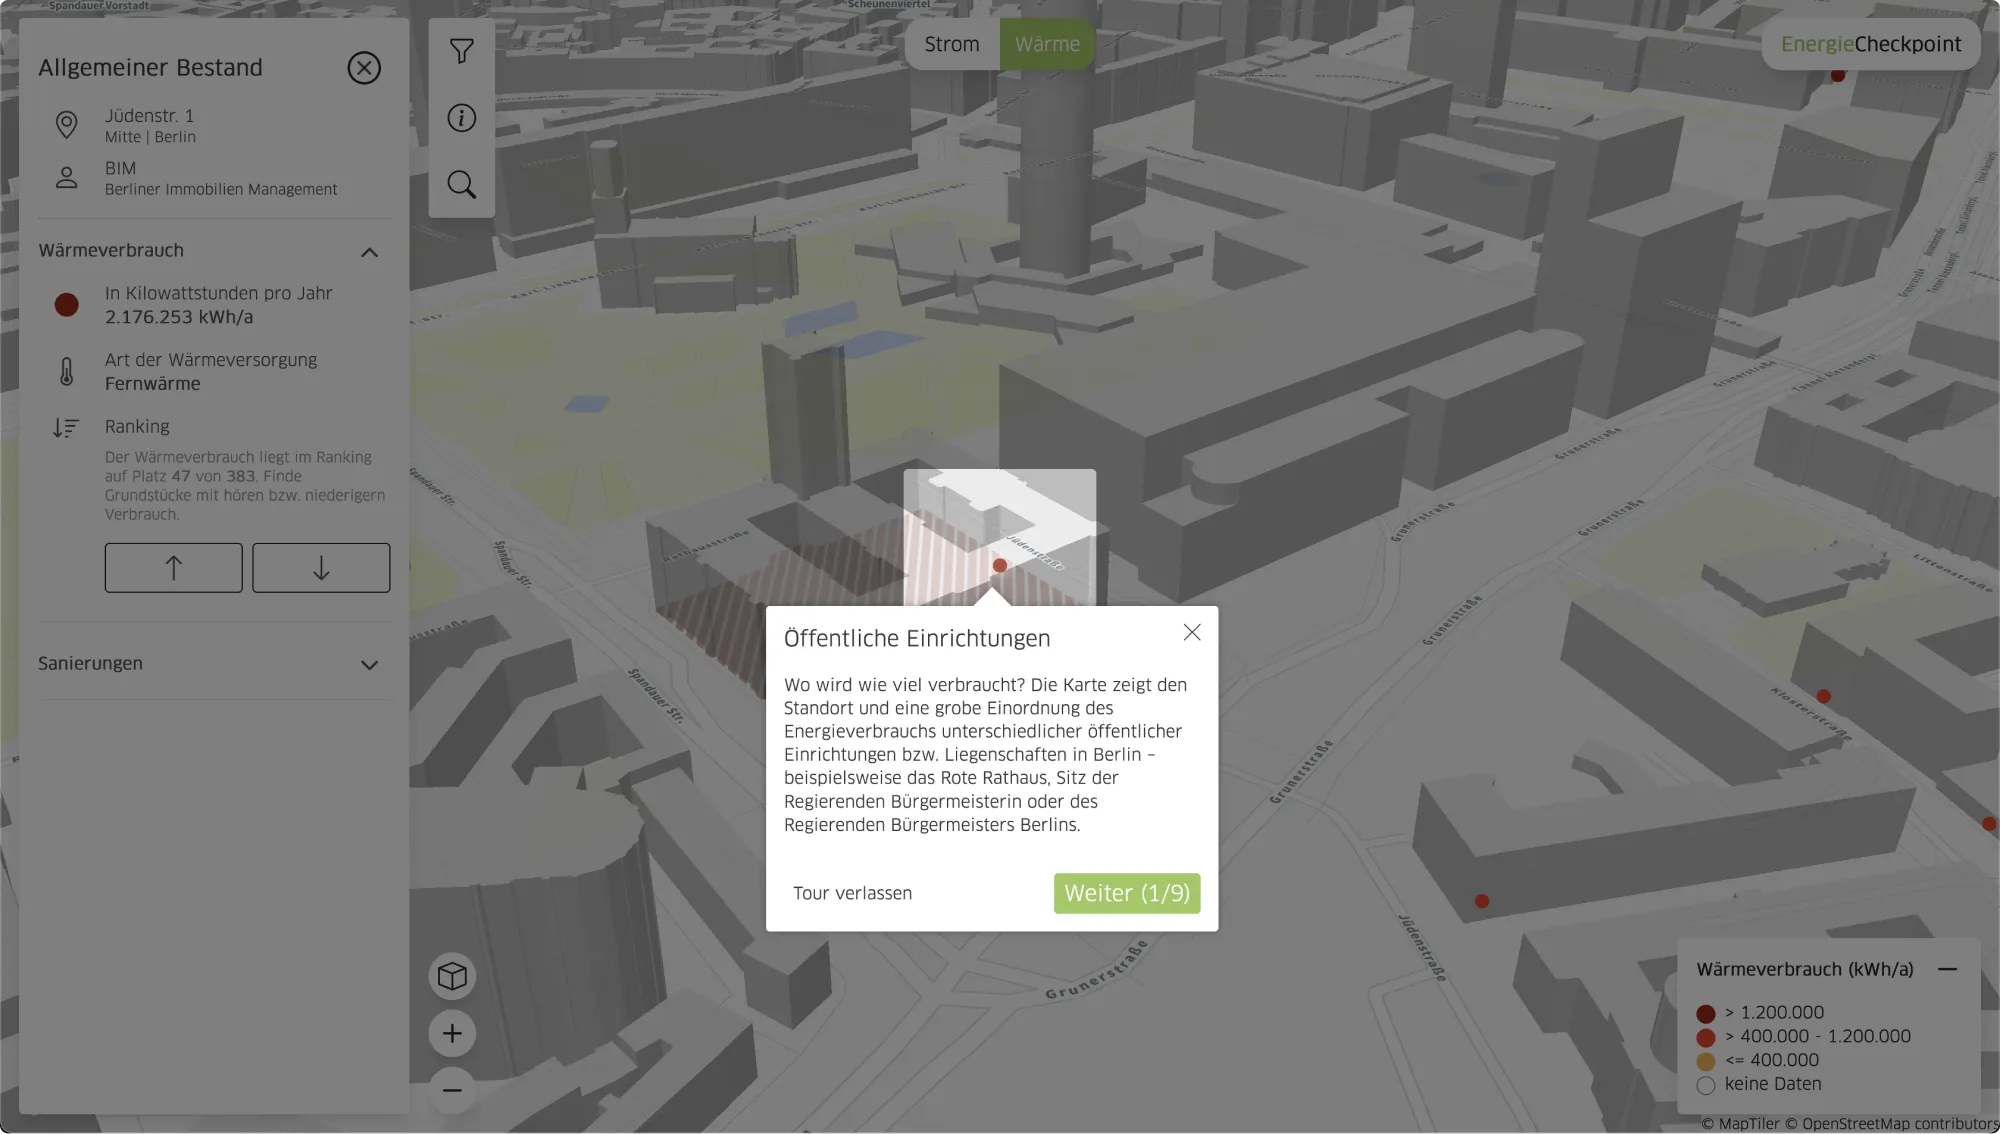
Task: Open the magnifier search tool
Action: click(461, 184)
